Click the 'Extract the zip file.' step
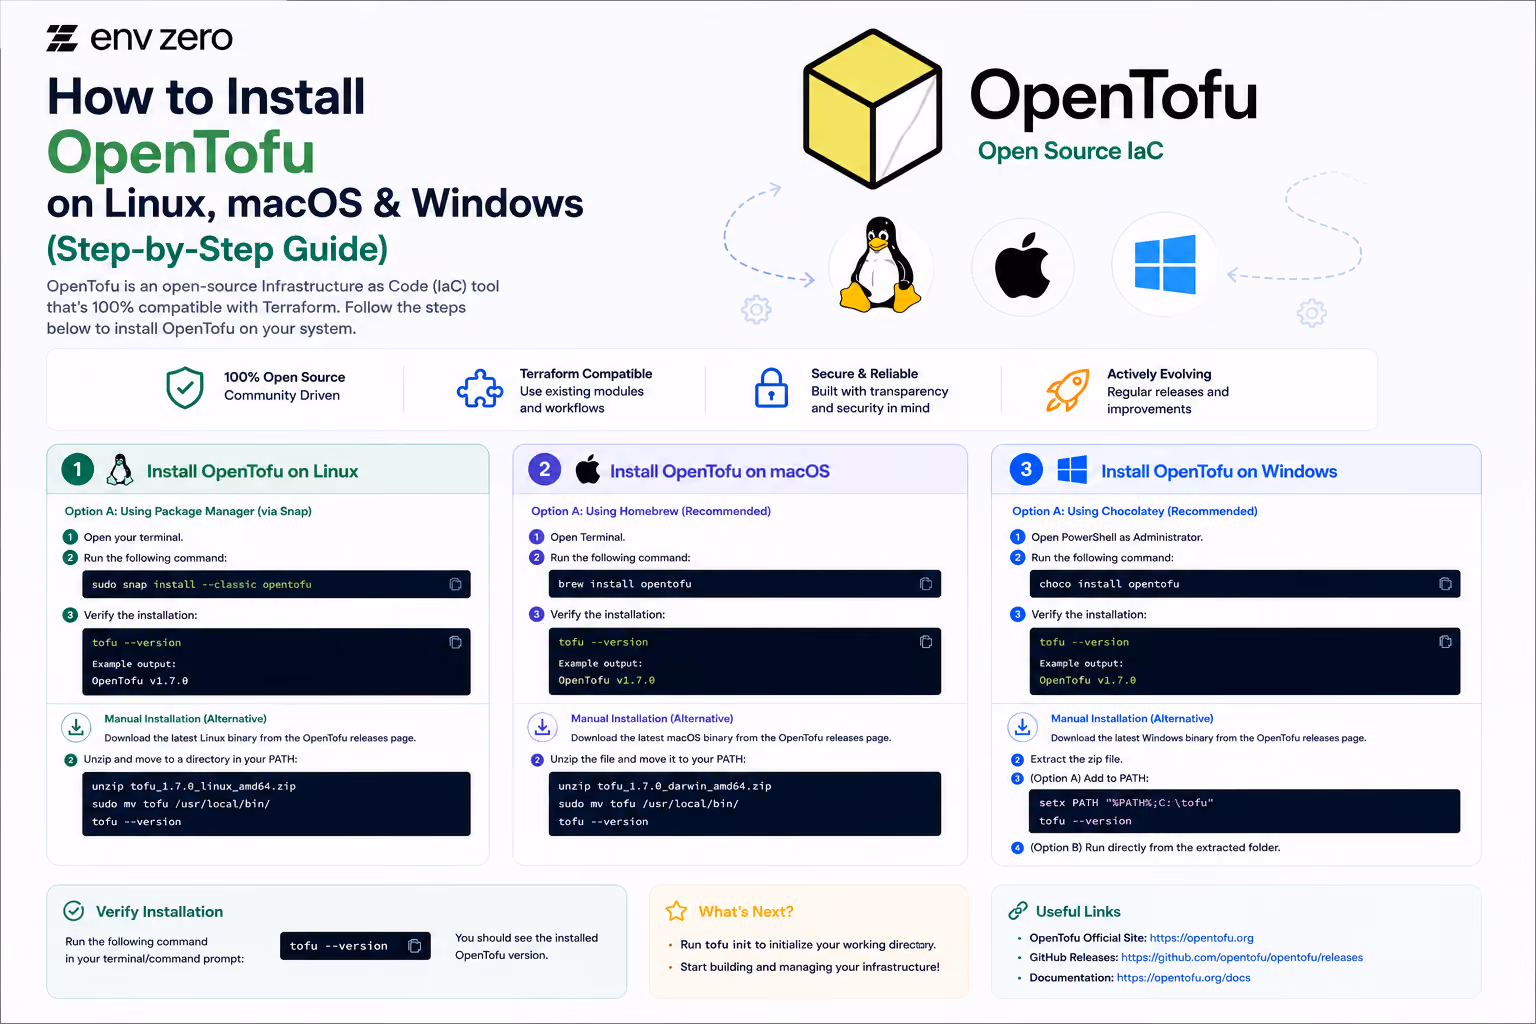Viewport: 1536px width, 1024px height. (1076, 759)
